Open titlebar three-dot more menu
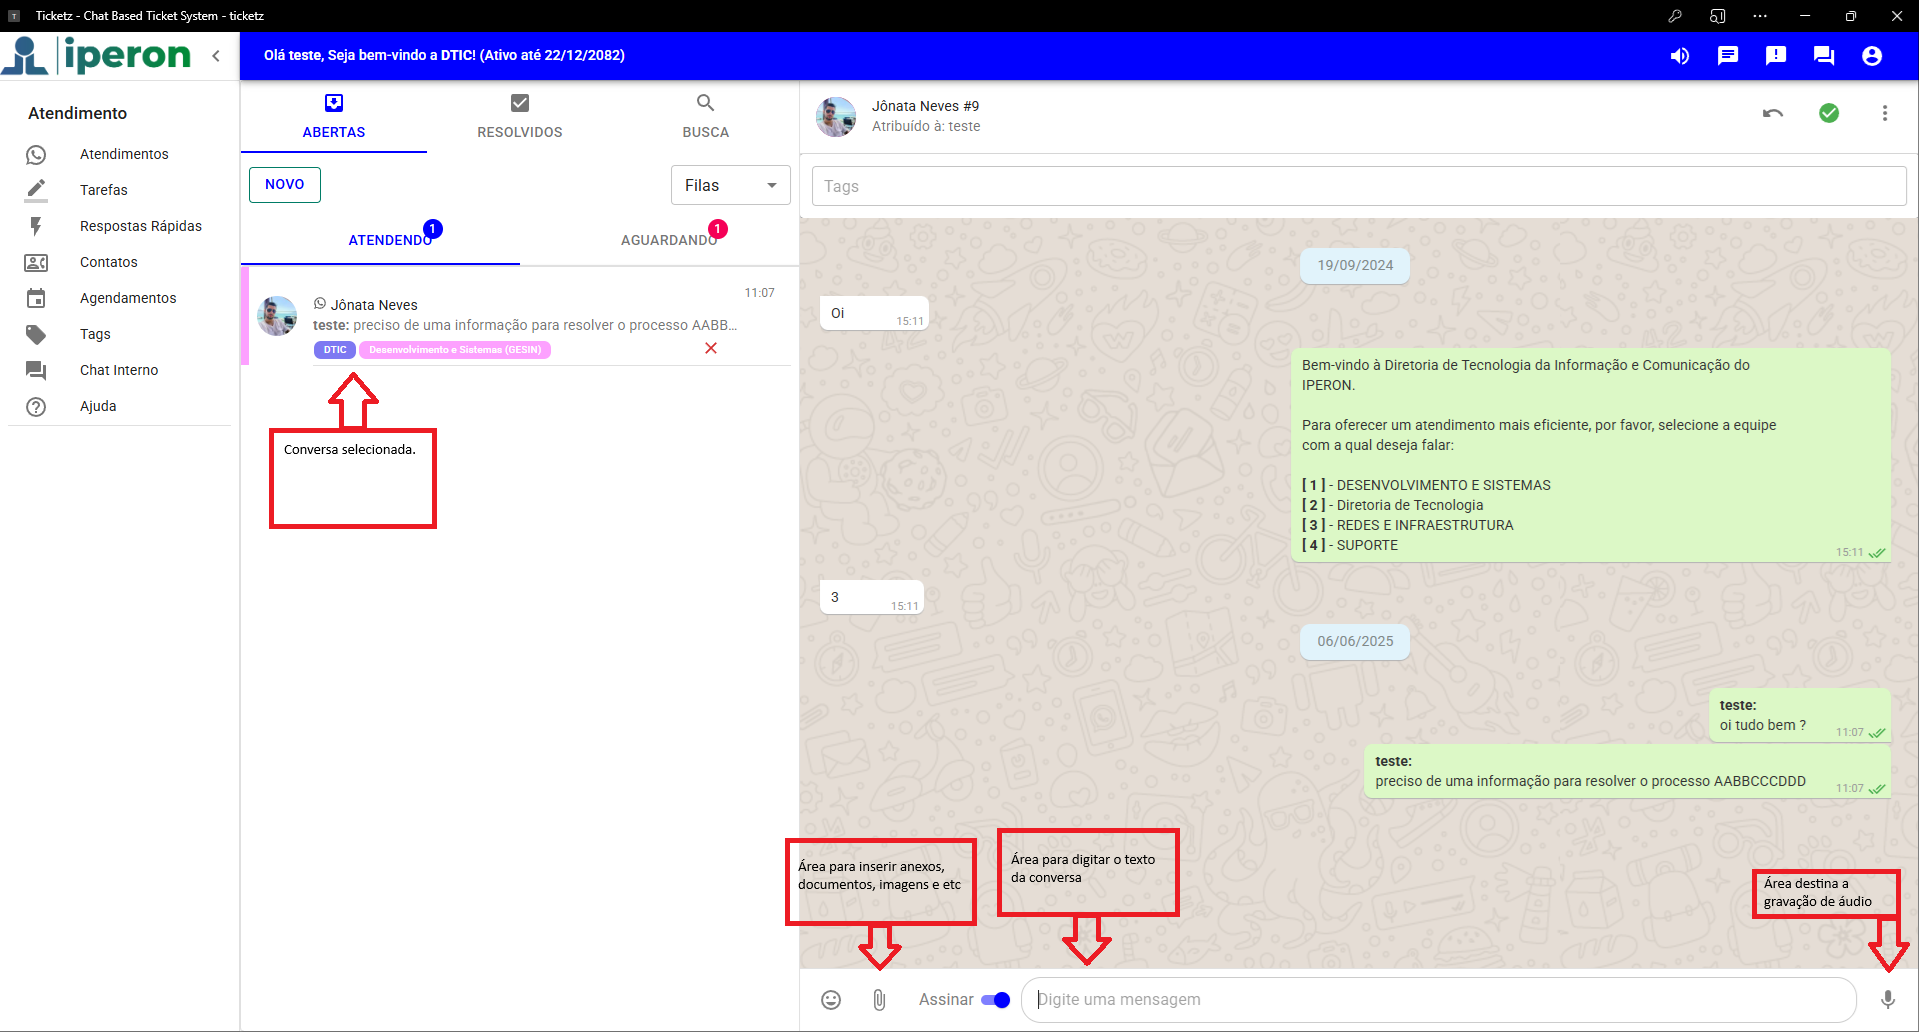Image resolution: width=1919 pixels, height=1032 pixels. tap(1760, 16)
